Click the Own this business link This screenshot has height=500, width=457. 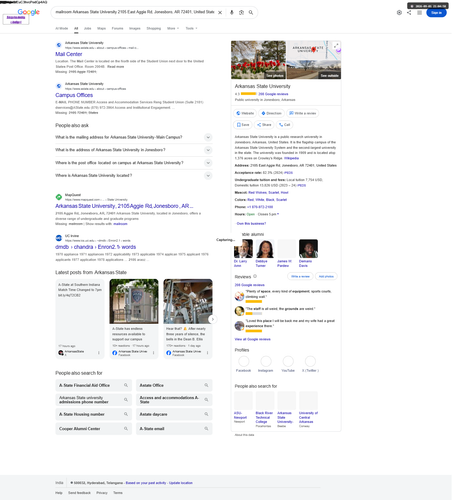click(251, 224)
